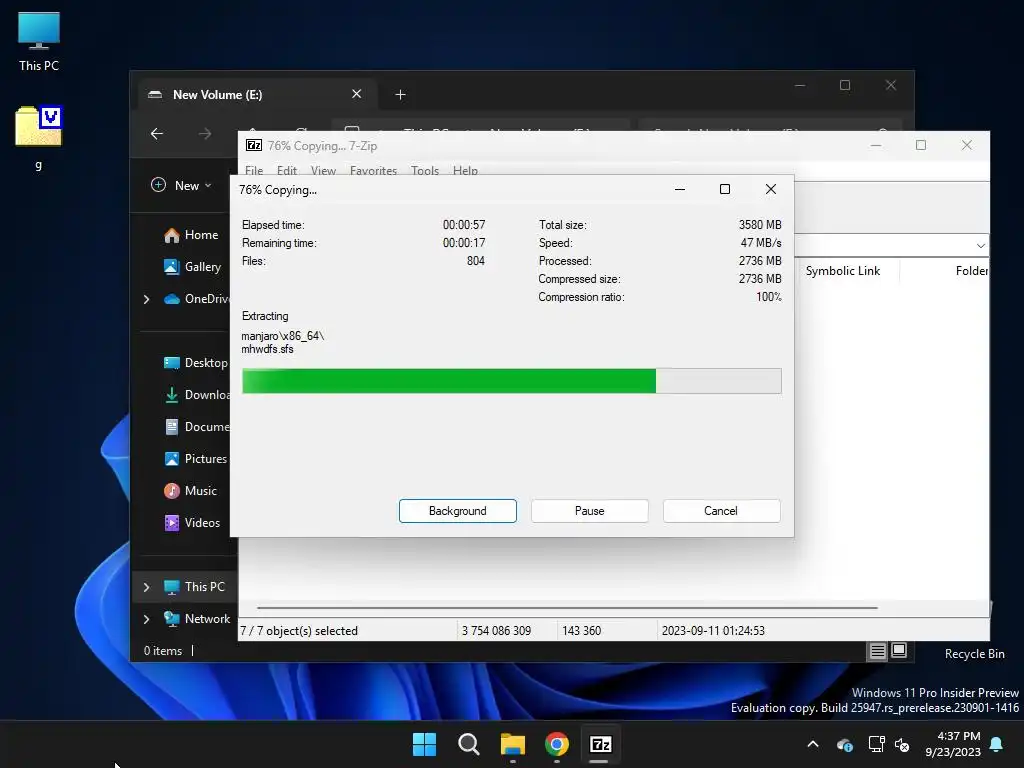Click 'mhwdfs.sfs' extracting file name
Screen dimensions: 1024x768
tap(267, 349)
